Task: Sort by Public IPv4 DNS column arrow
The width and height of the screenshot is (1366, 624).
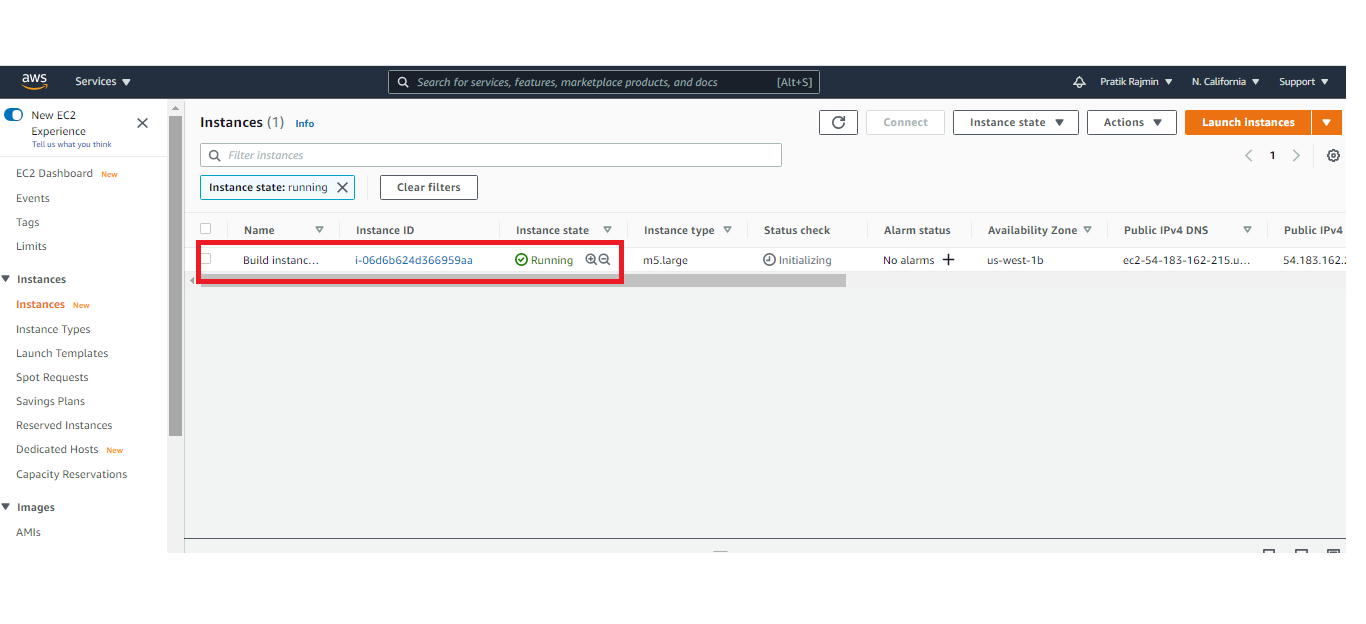Action: pyautogui.click(x=1247, y=229)
